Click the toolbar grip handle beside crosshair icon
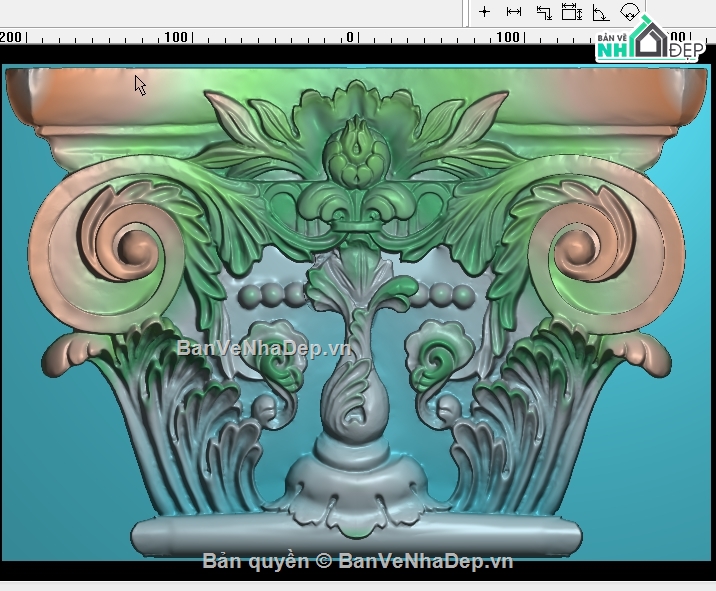This screenshot has width=716, height=591. click(466, 13)
